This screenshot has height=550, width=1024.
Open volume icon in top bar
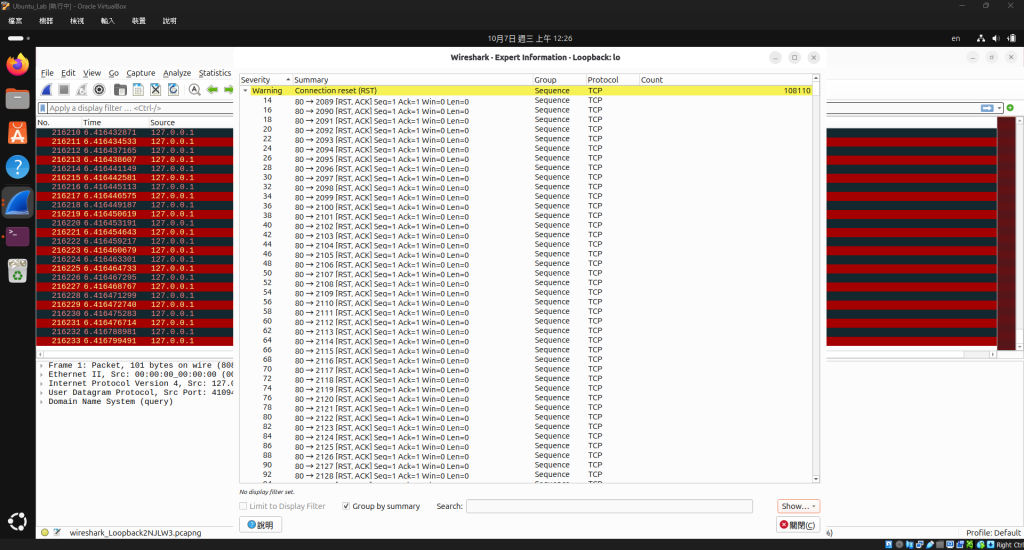995,39
